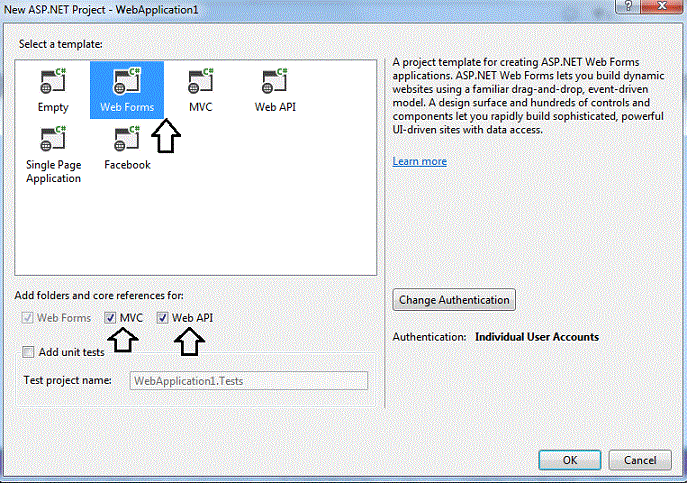Dismiss the dialog with Cancel
The image size is (687, 483).
pyautogui.click(x=640, y=460)
